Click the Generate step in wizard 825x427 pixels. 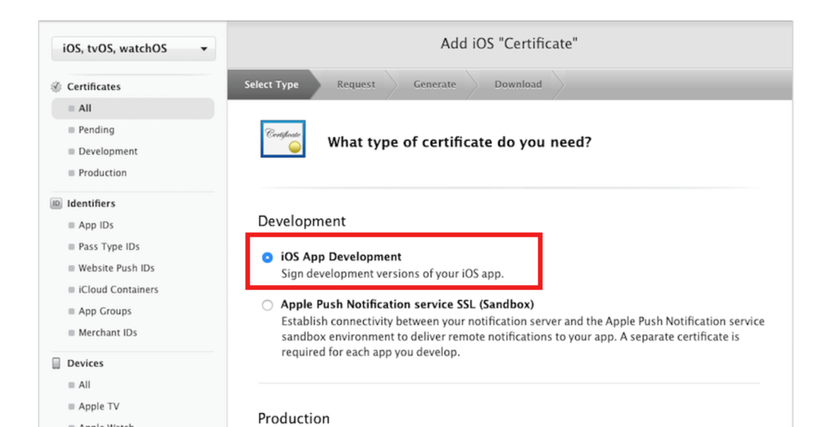pyautogui.click(x=435, y=85)
